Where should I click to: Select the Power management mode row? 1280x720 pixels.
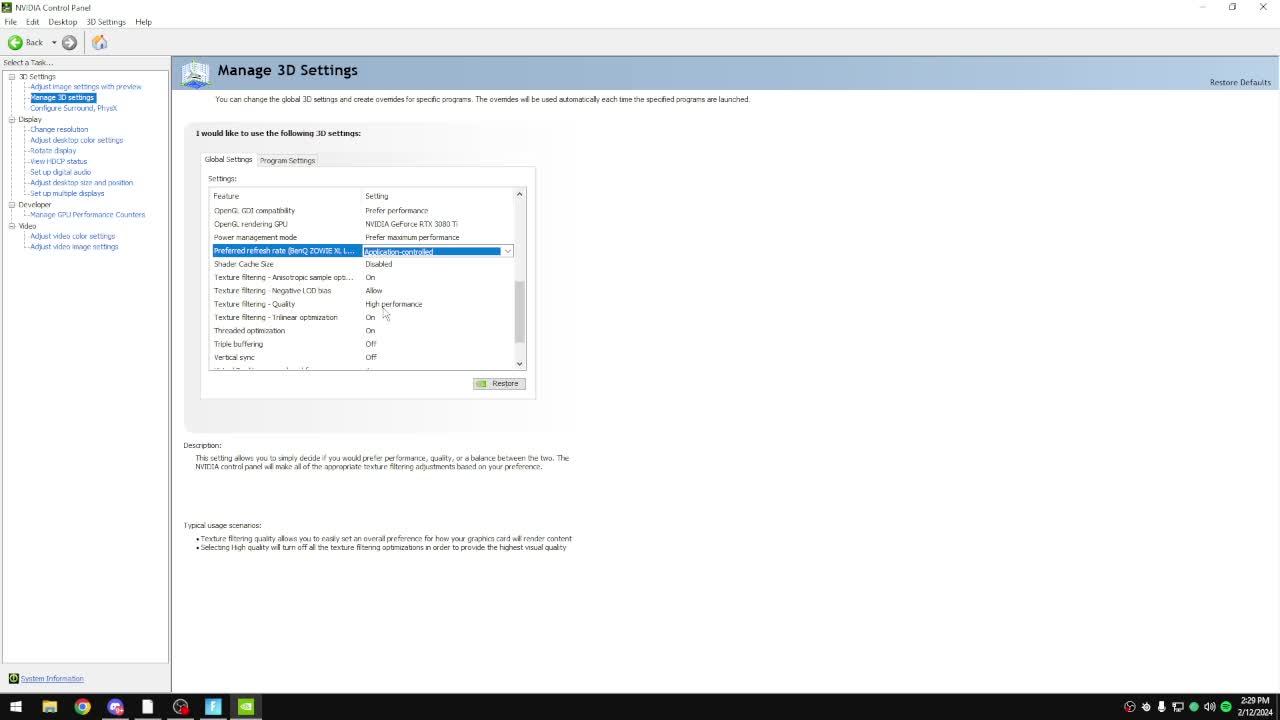(363, 237)
